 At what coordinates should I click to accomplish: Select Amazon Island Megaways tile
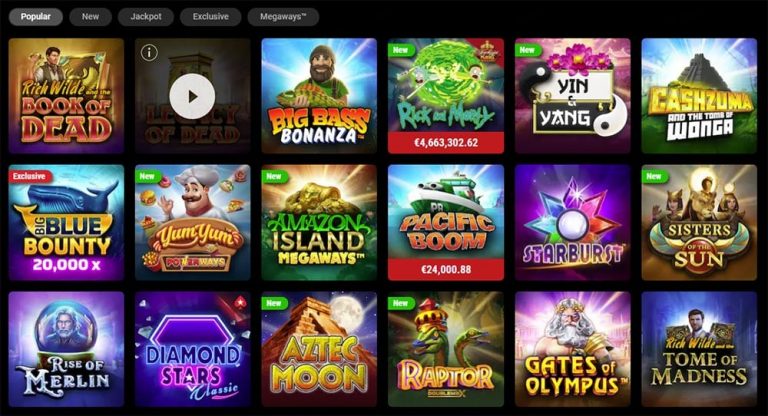319,222
